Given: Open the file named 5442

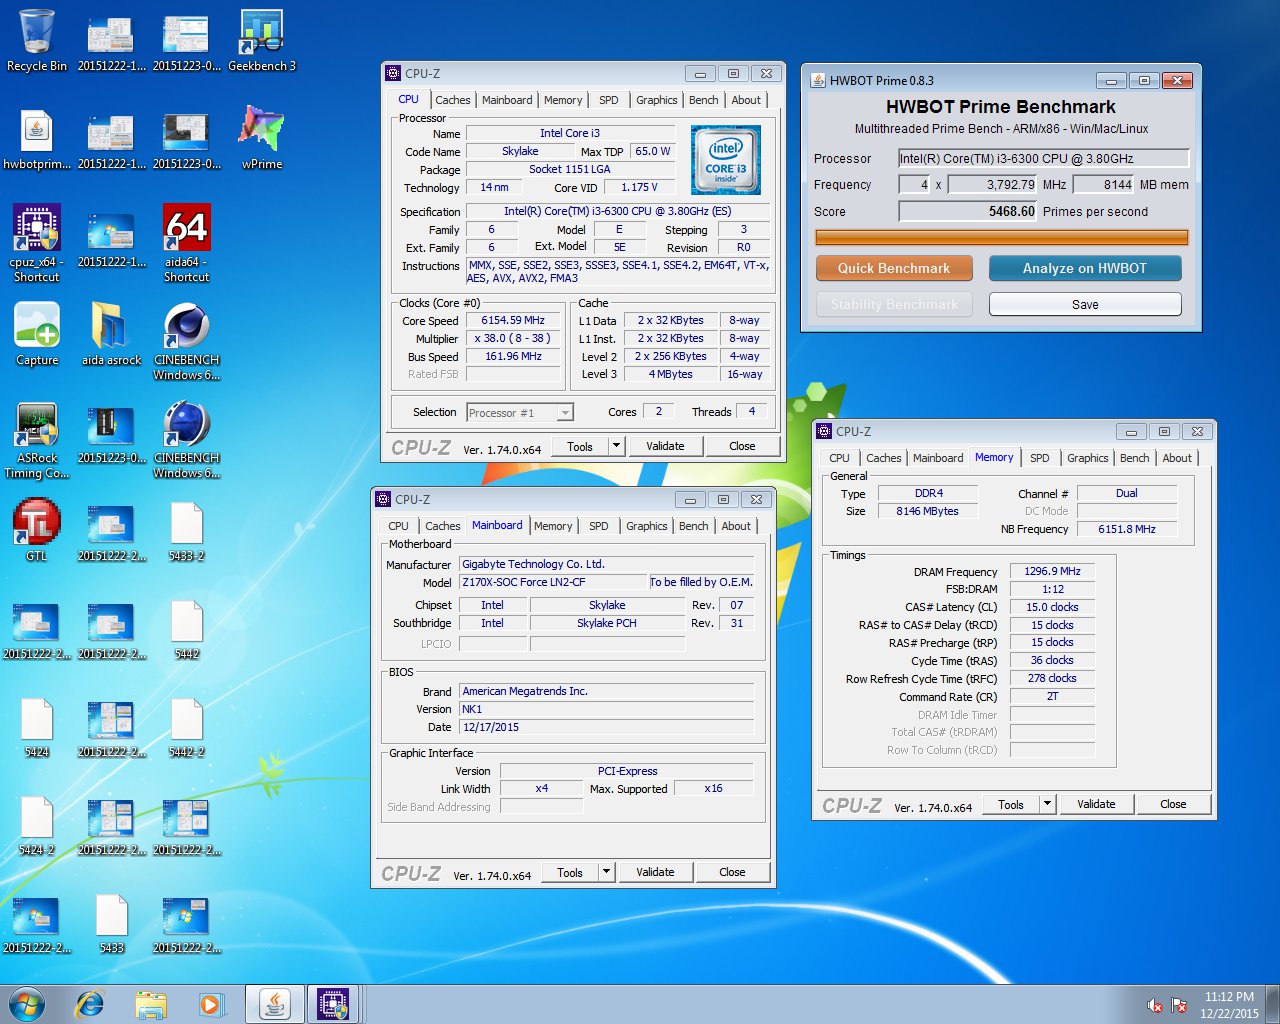Looking at the screenshot, I should [187, 628].
